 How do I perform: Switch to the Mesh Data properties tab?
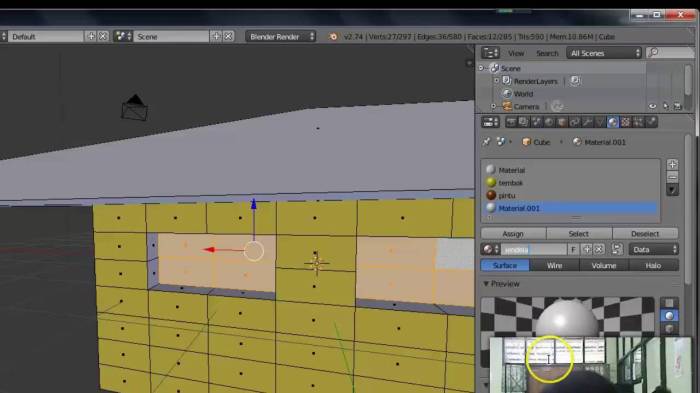[x=600, y=122]
